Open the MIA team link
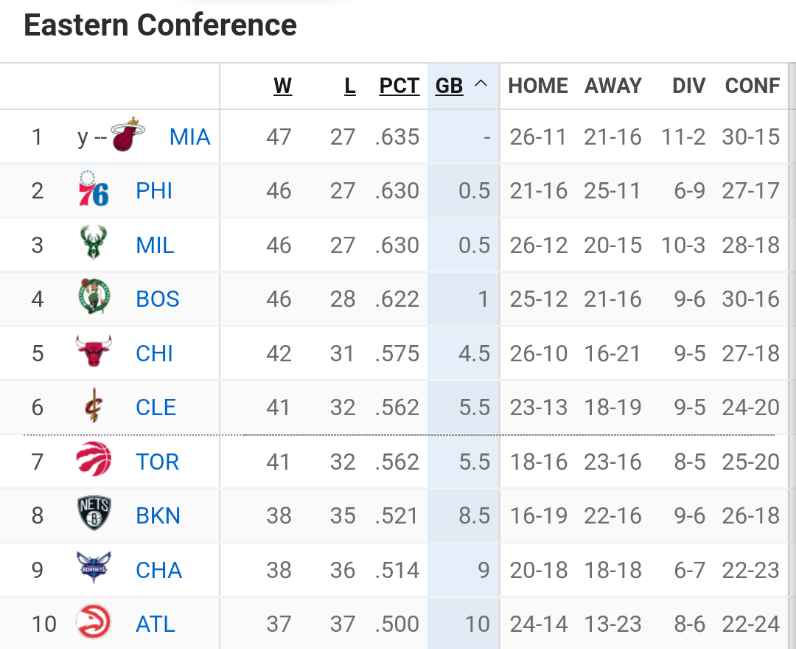Viewport: 796px width, 649px height. [190, 137]
